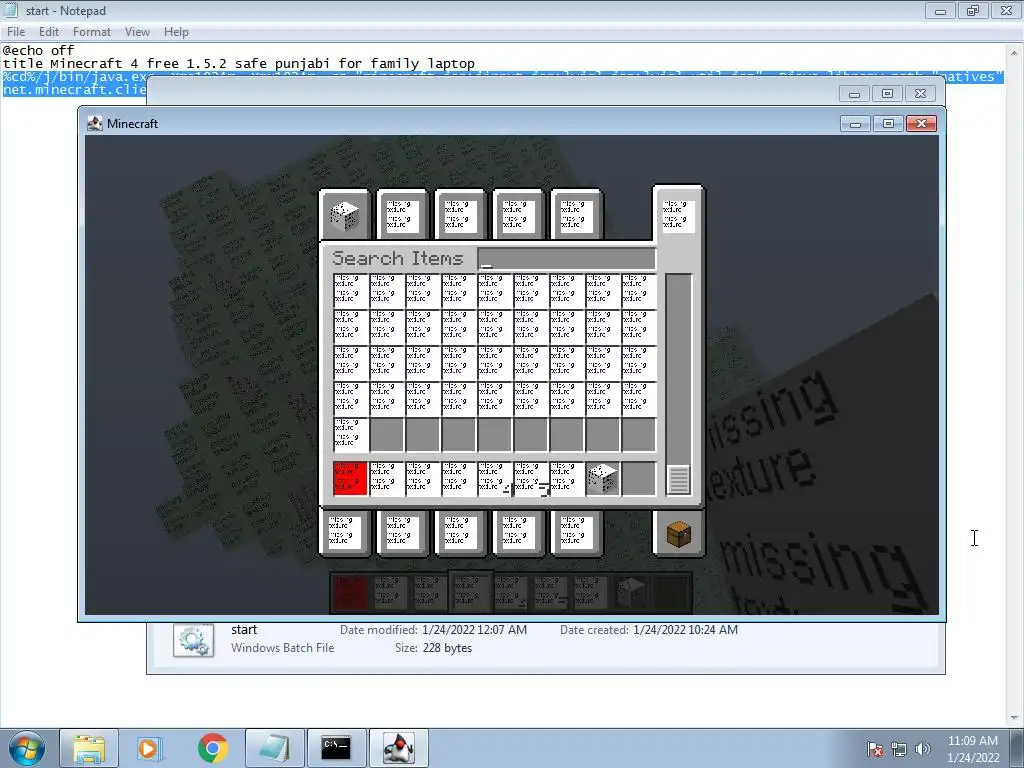This screenshot has width=1024, height=768.
Task: Minimize the Notepad window
Action: tap(940, 10)
